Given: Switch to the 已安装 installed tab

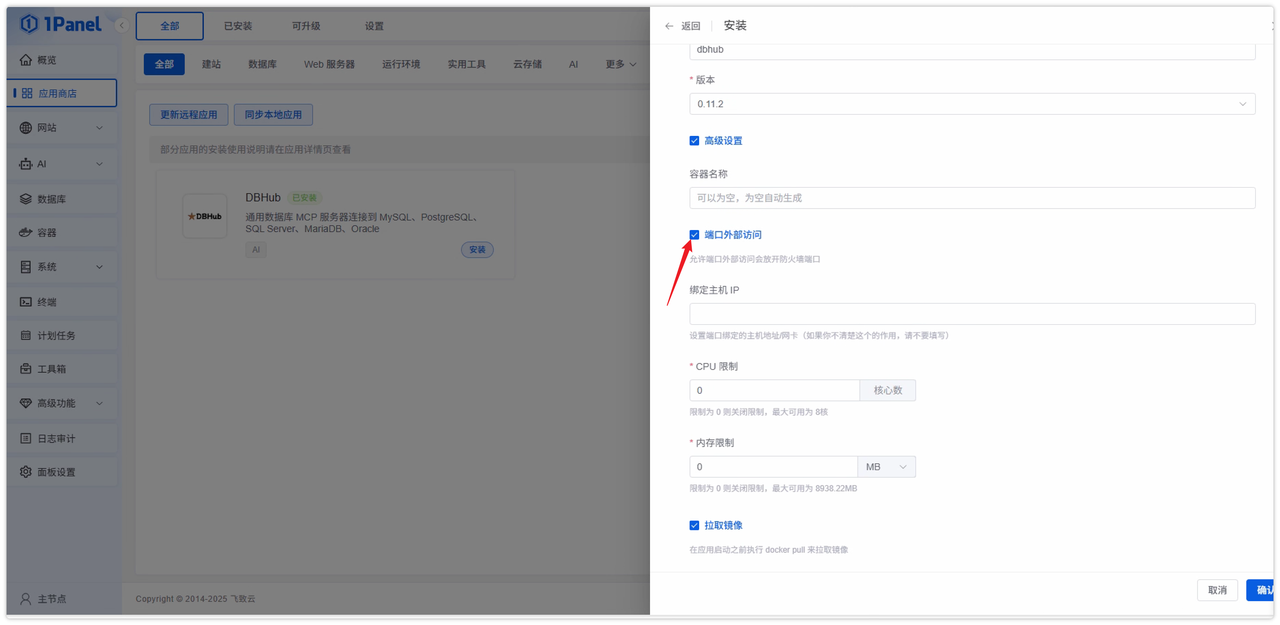Looking at the screenshot, I should [237, 25].
